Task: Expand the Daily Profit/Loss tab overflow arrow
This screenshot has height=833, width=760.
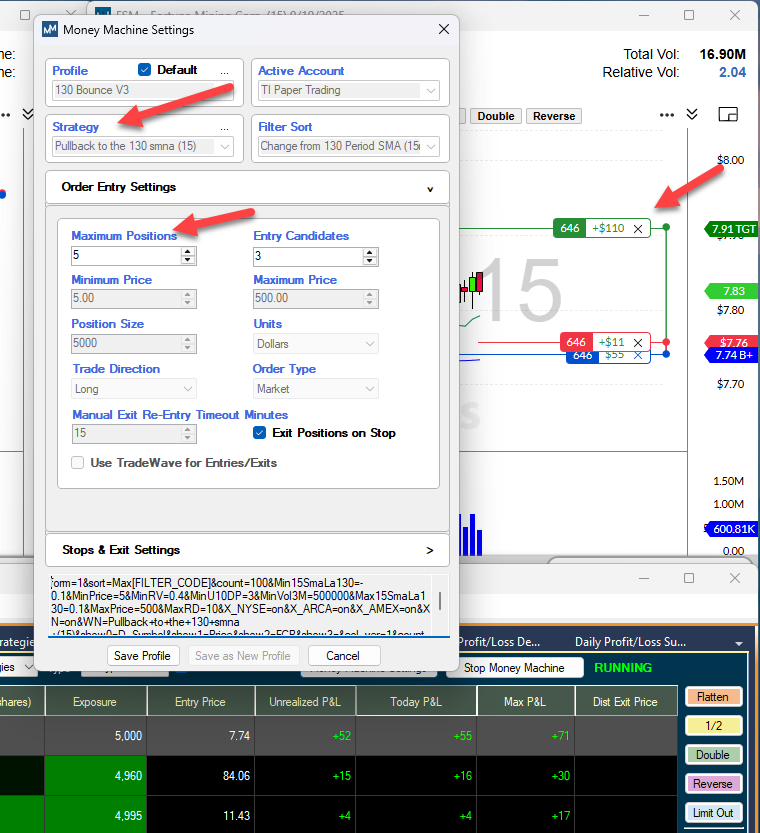Action: [x=738, y=643]
